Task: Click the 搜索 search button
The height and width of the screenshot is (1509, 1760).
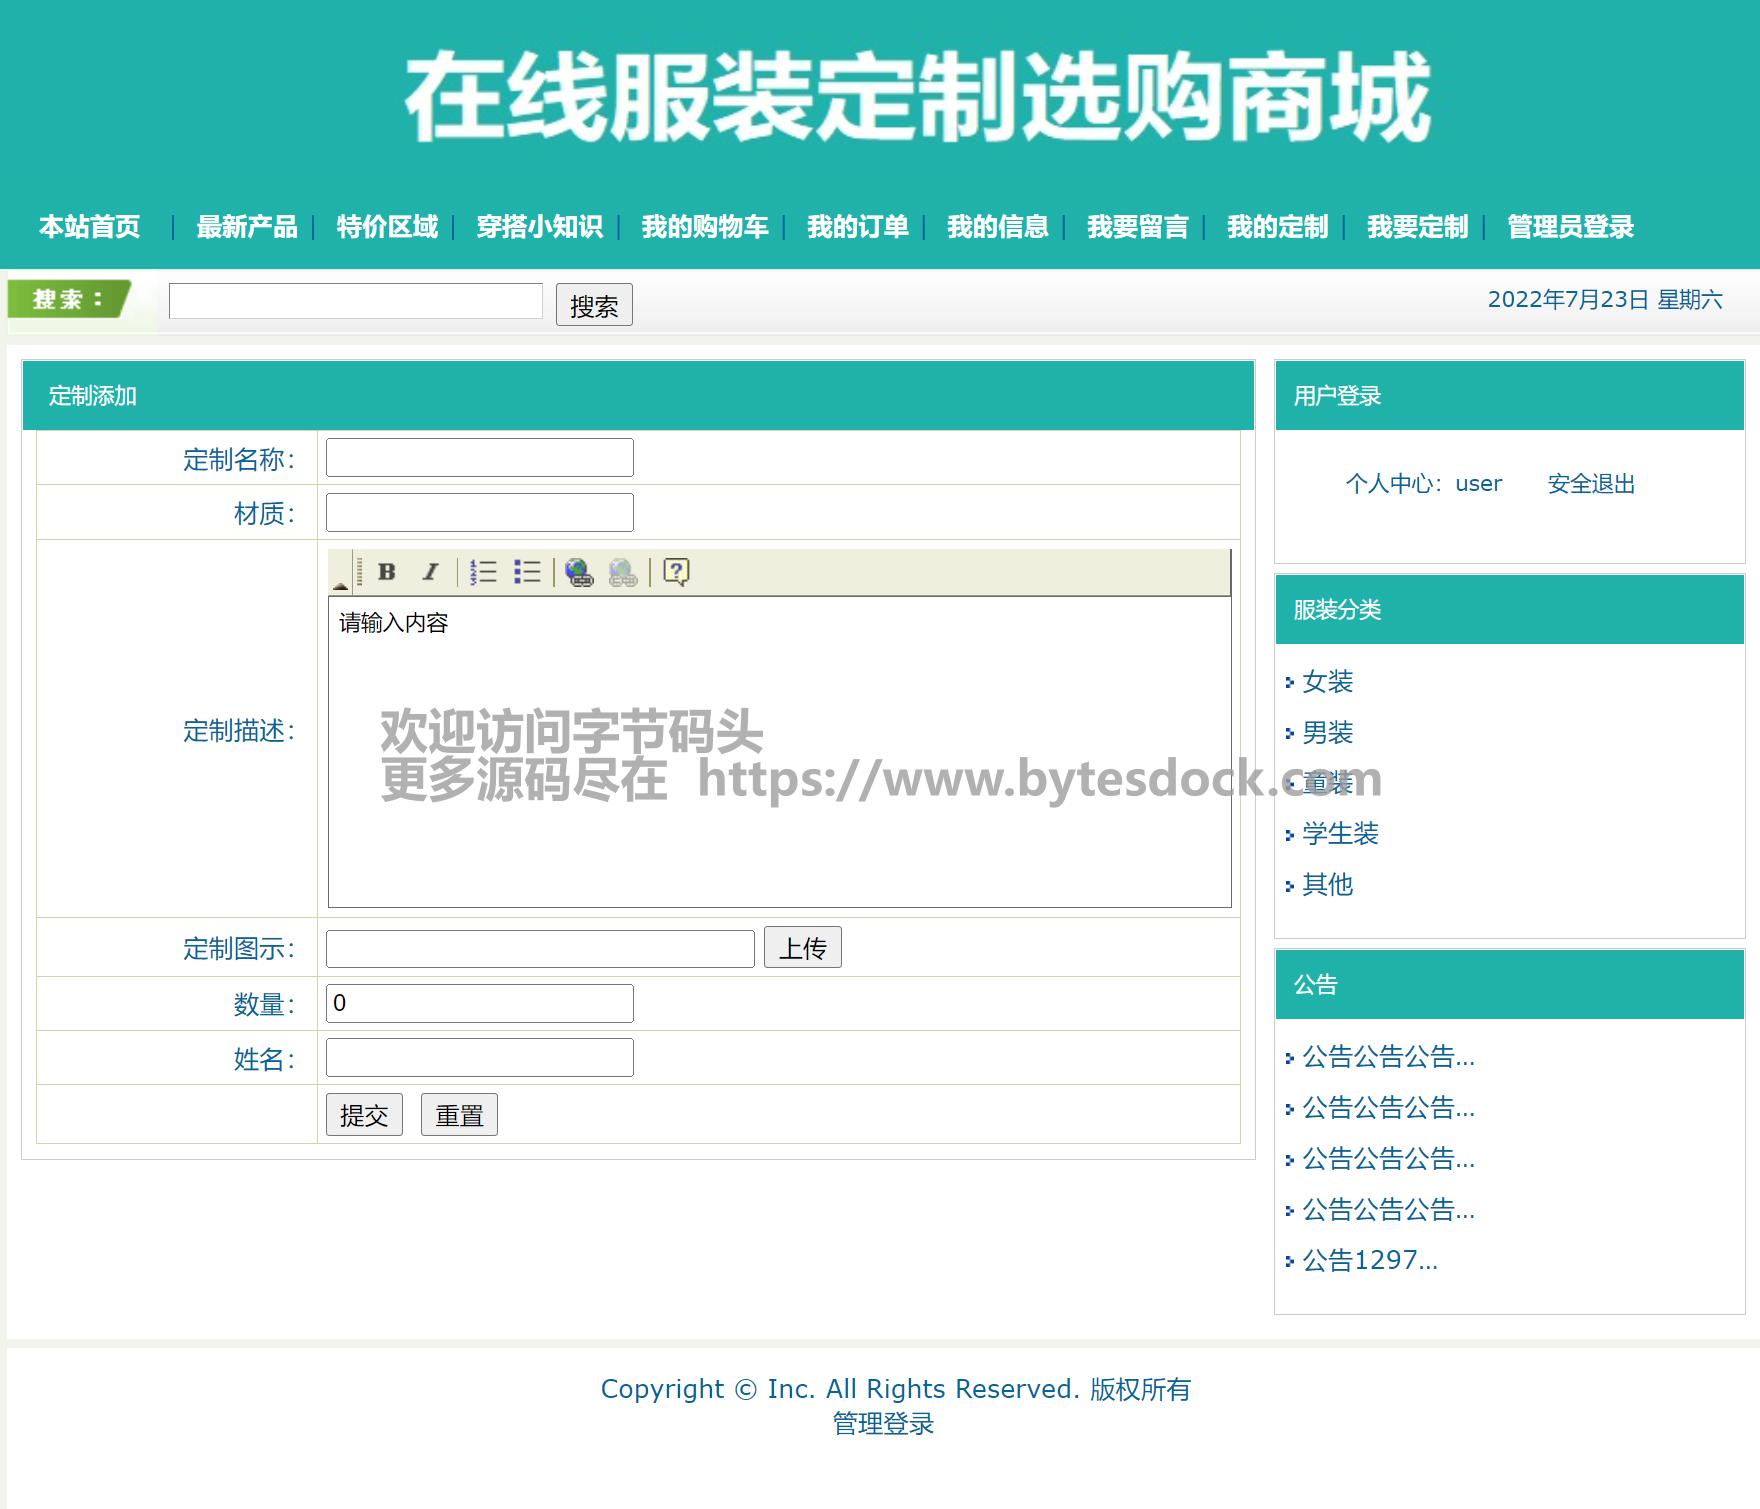Action: tap(594, 306)
